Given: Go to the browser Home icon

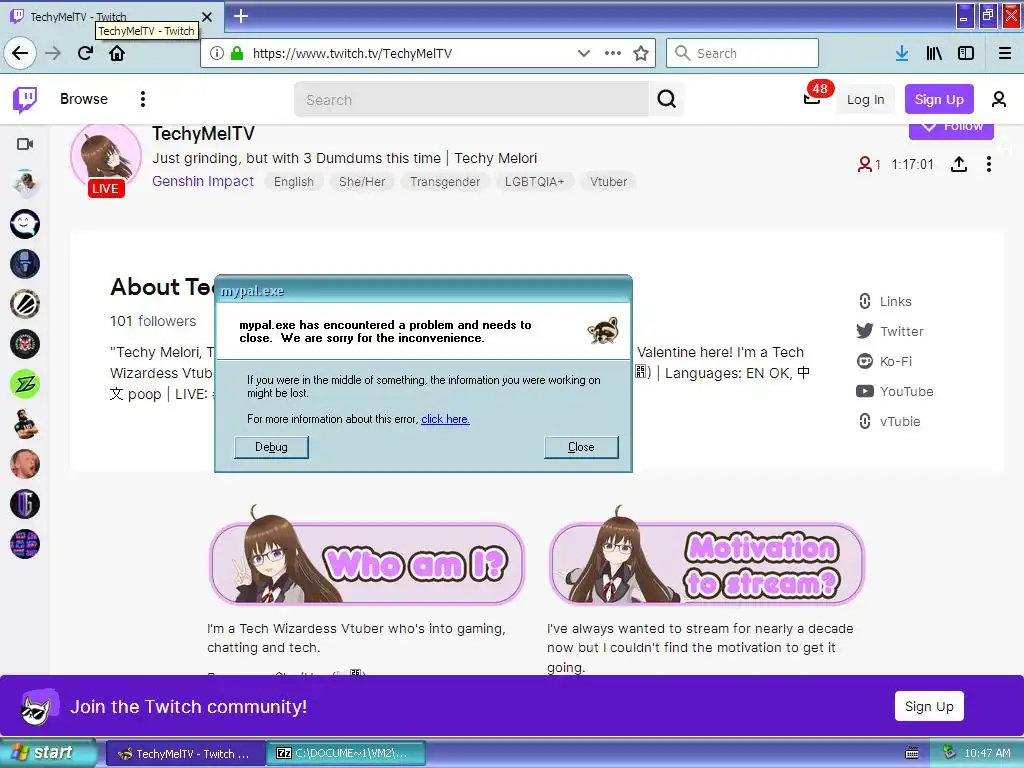Looking at the screenshot, I should click(x=117, y=53).
